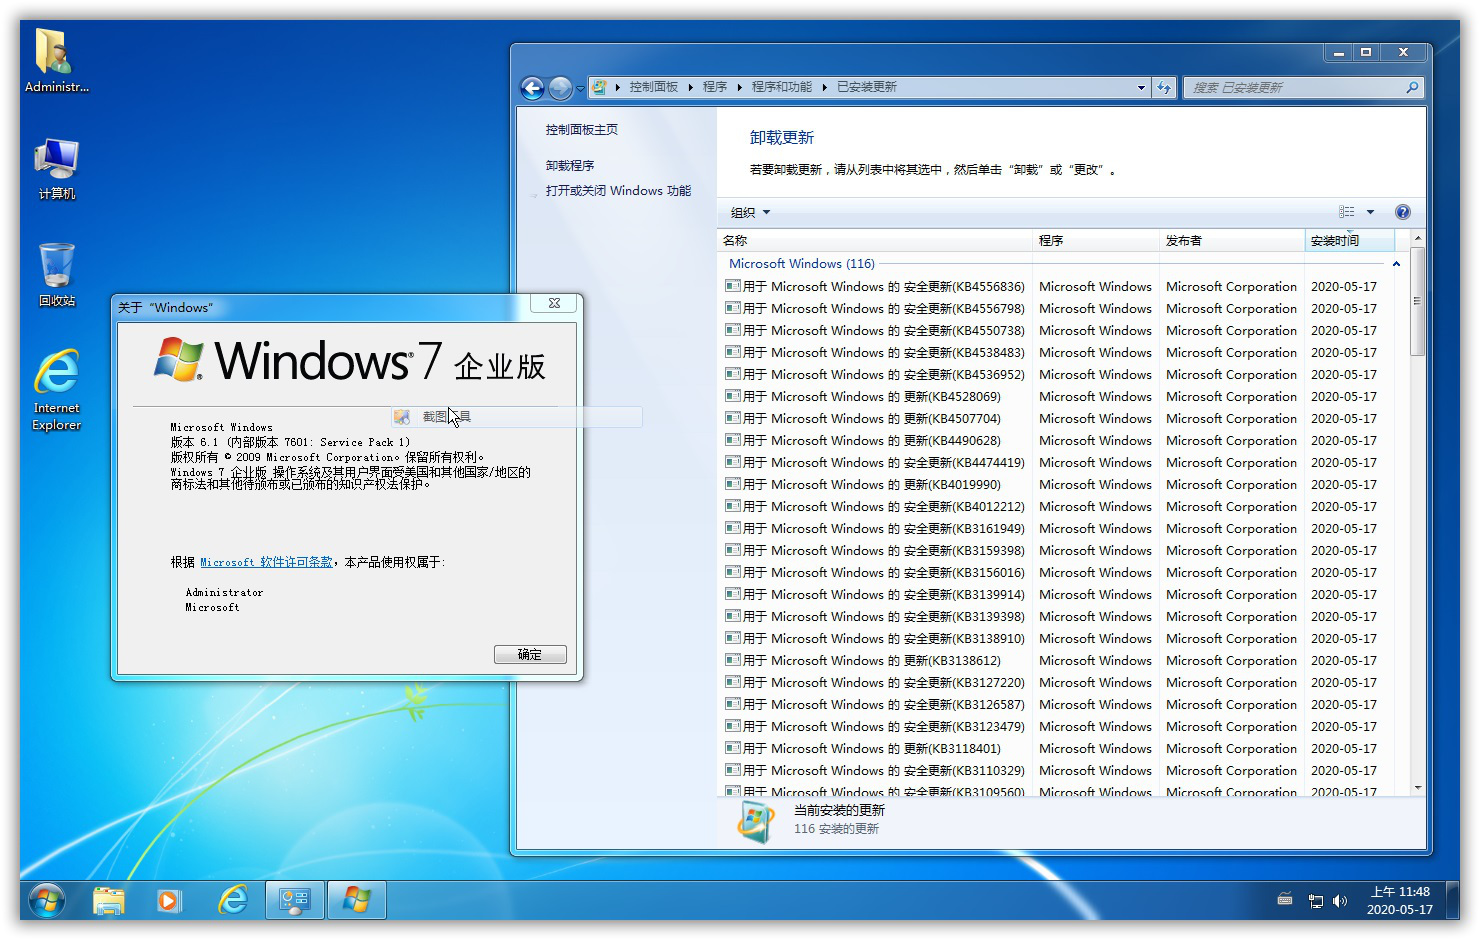
Task: Open Windows Media Player from taskbar
Action: (x=170, y=900)
